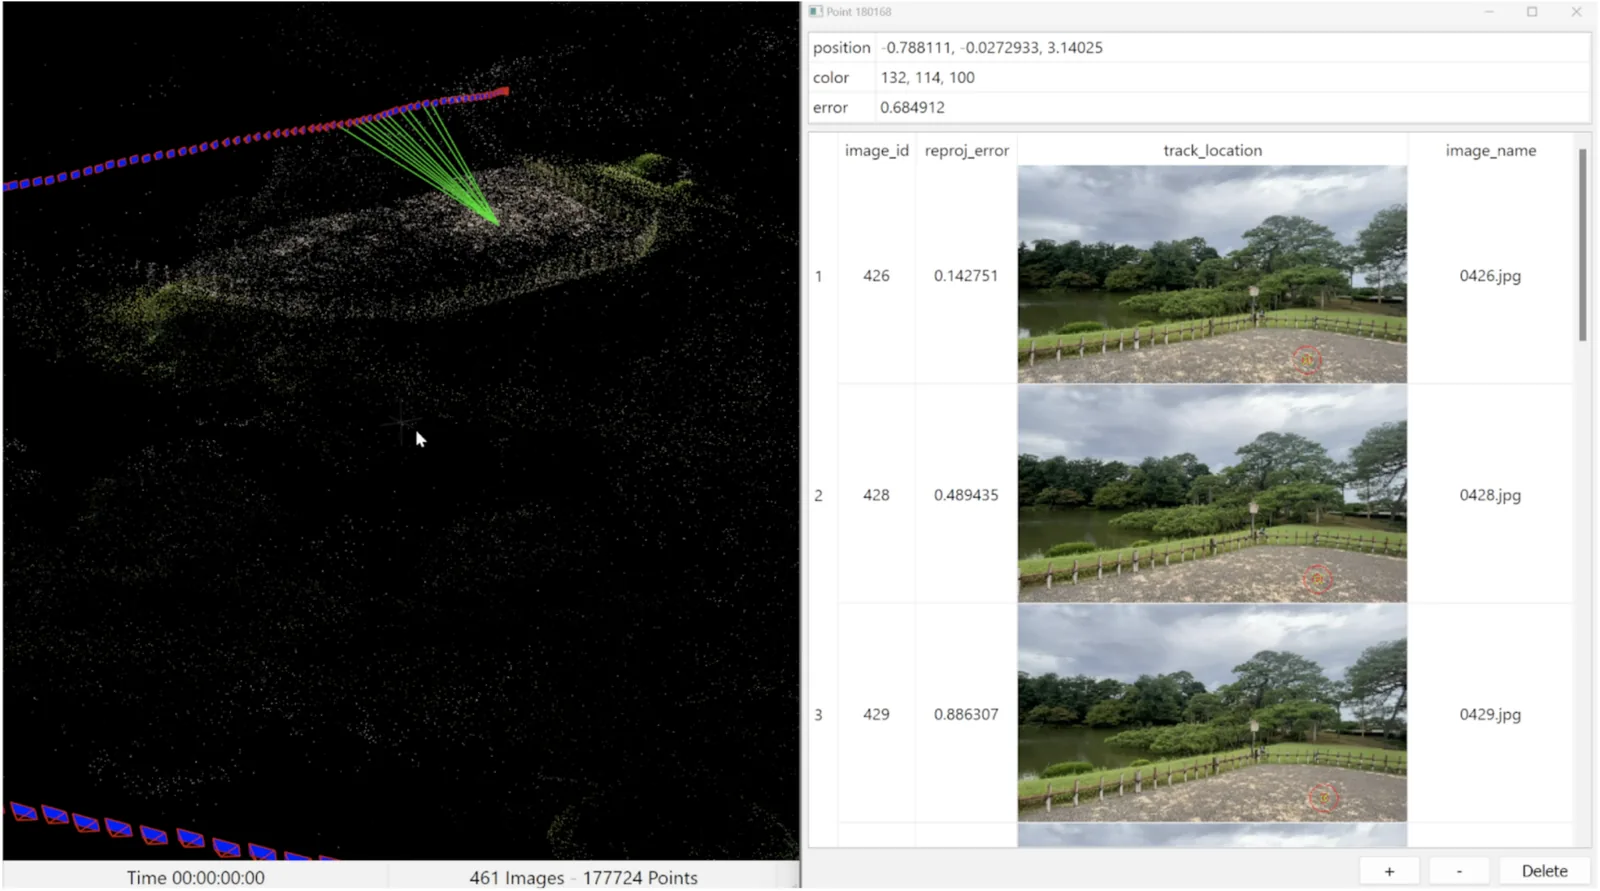Select row number 1 in the table
This screenshot has width=1600, height=891.
[819, 276]
